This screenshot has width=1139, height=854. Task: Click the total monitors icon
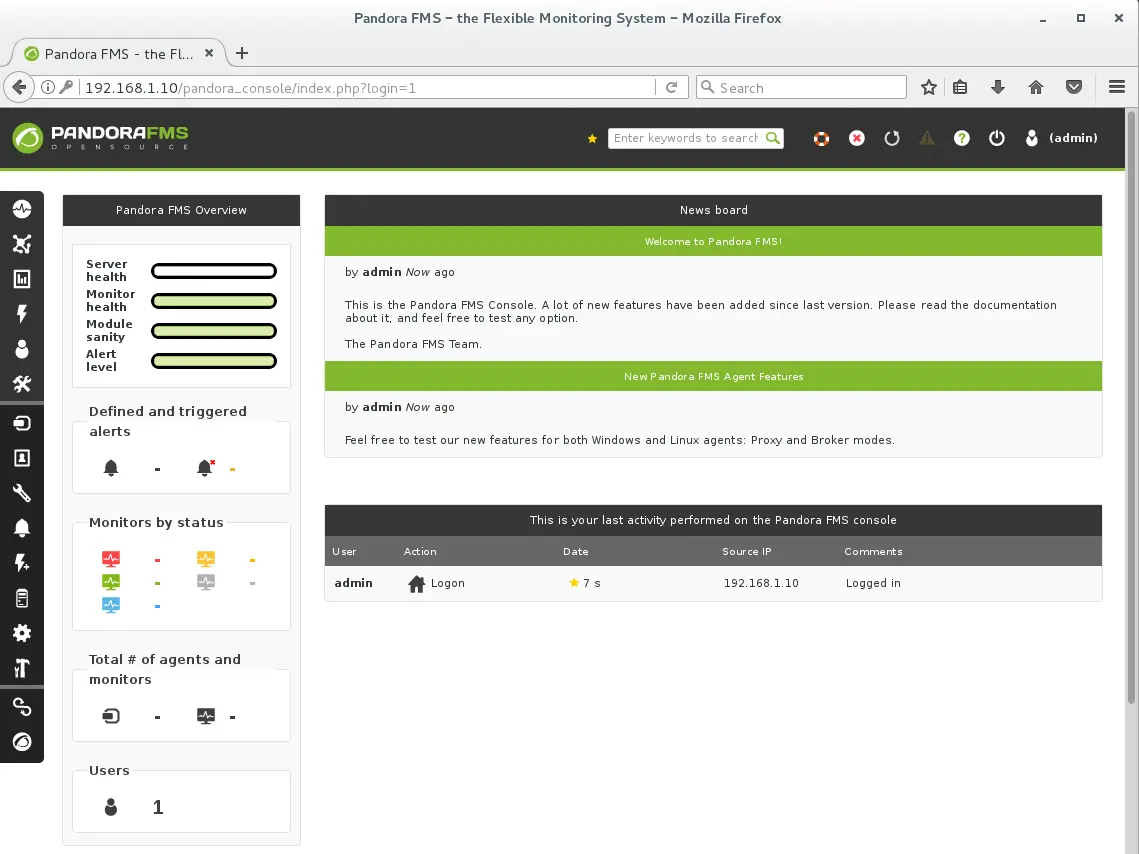pyautogui.click(x=206, y=717)
